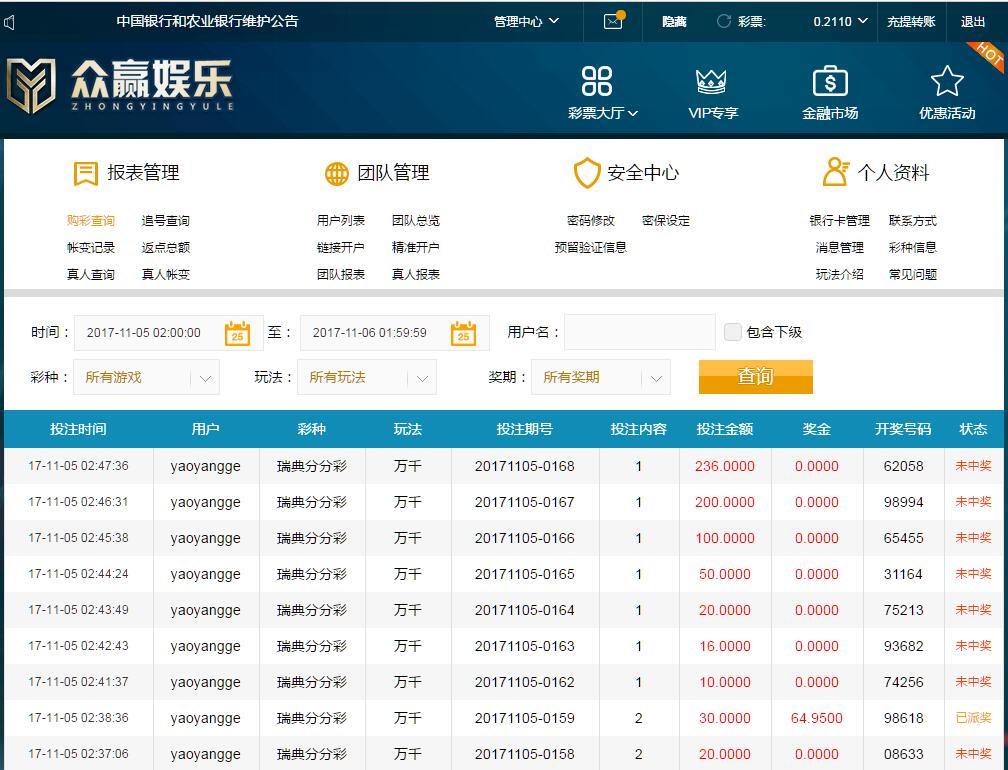Open the start time calendar picker
This screenshot has width=1008, height=770.
point(237,333)
